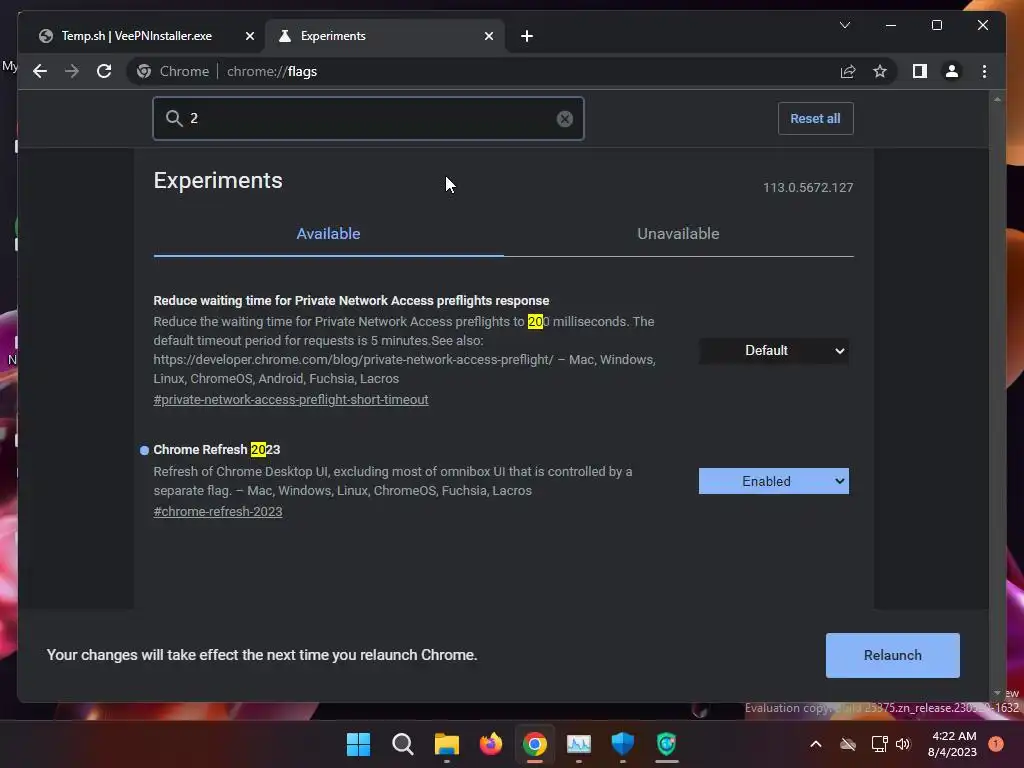The height and width of the screenshot is (768, 1024).
Task: Open the performance monitor taskbar app
Action: (x=579, y=744)
